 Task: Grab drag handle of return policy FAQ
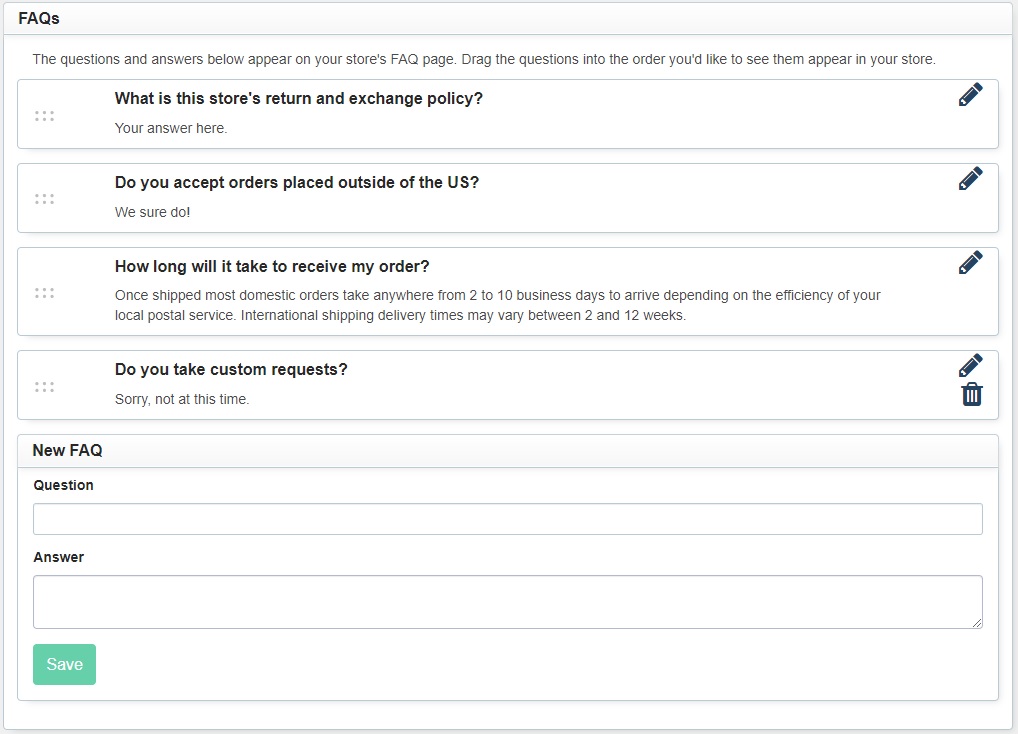click(x=44, y=116)
